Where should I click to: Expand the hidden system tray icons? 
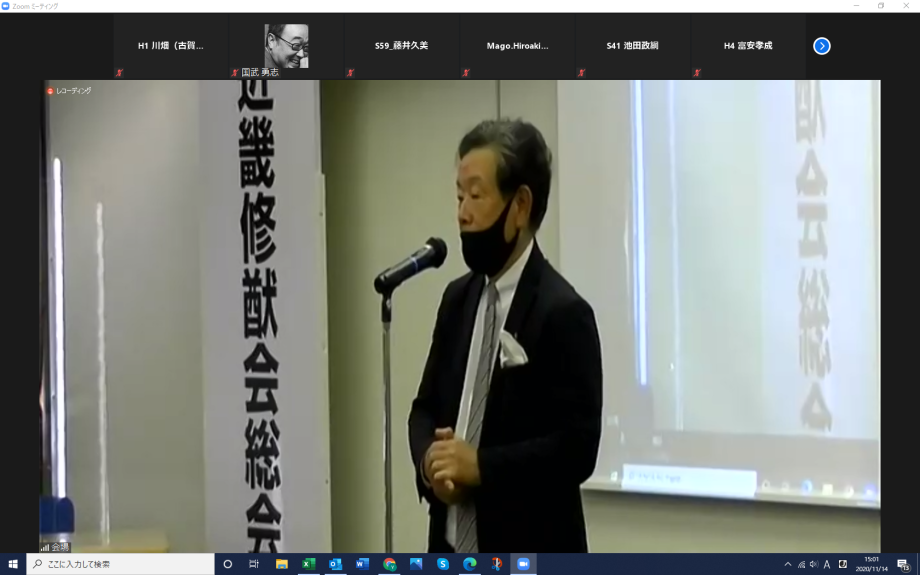pyautogui.click(x=787, y=564)
